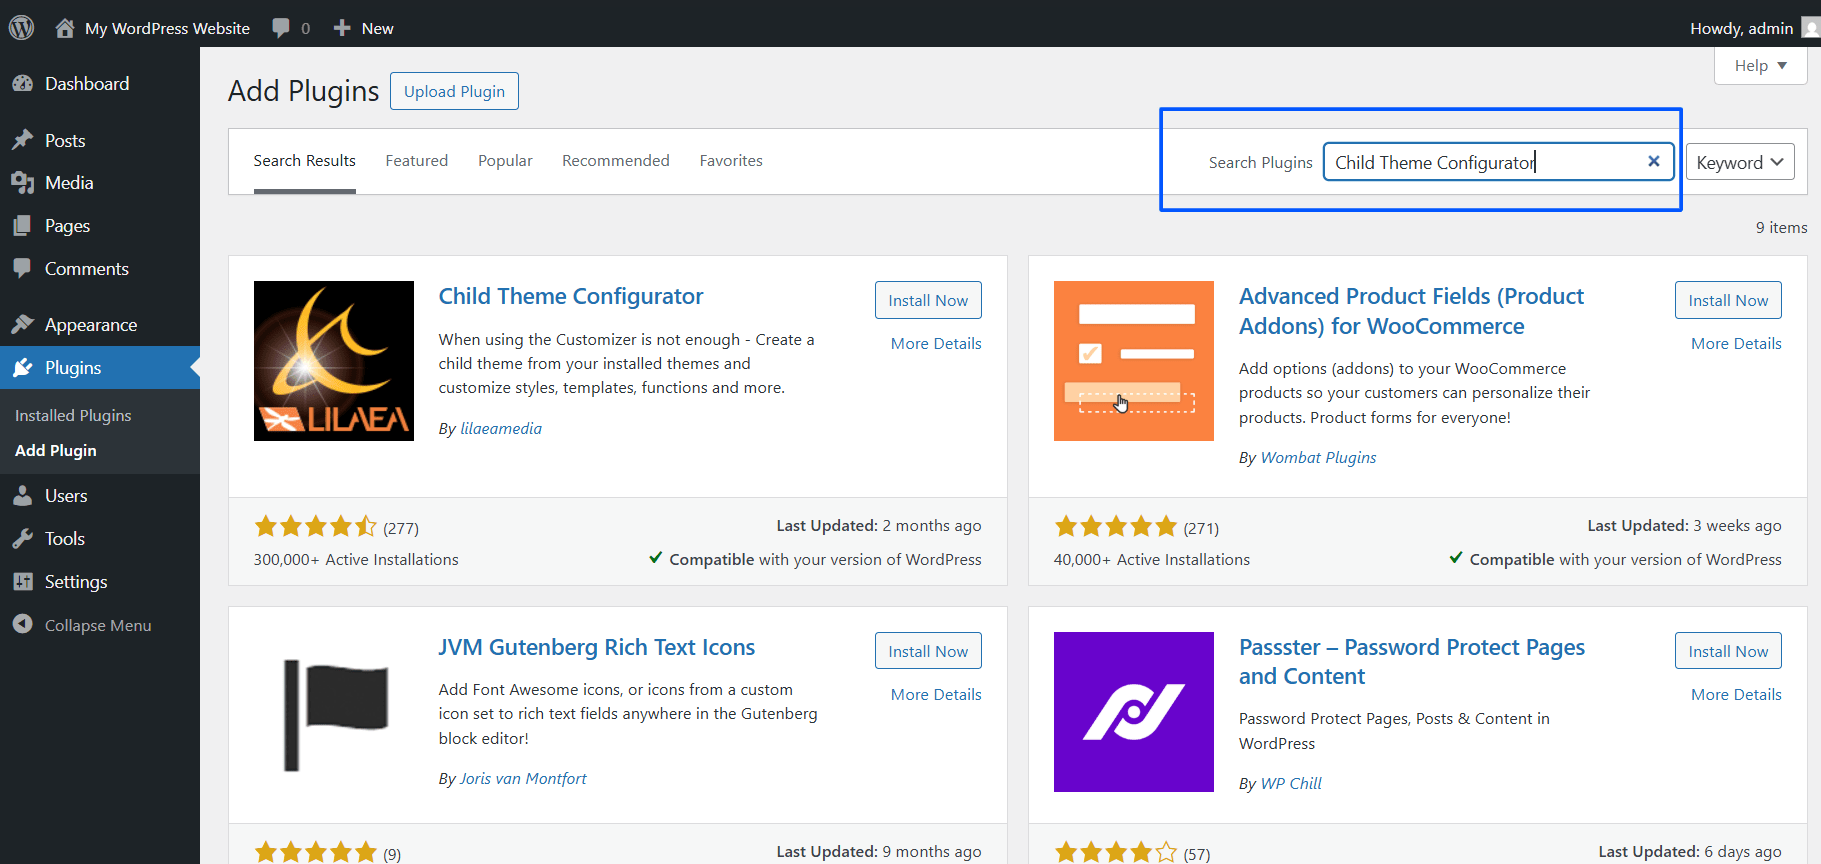
Task: Select Add Plugin submenu item
Action: pos(56,450)
